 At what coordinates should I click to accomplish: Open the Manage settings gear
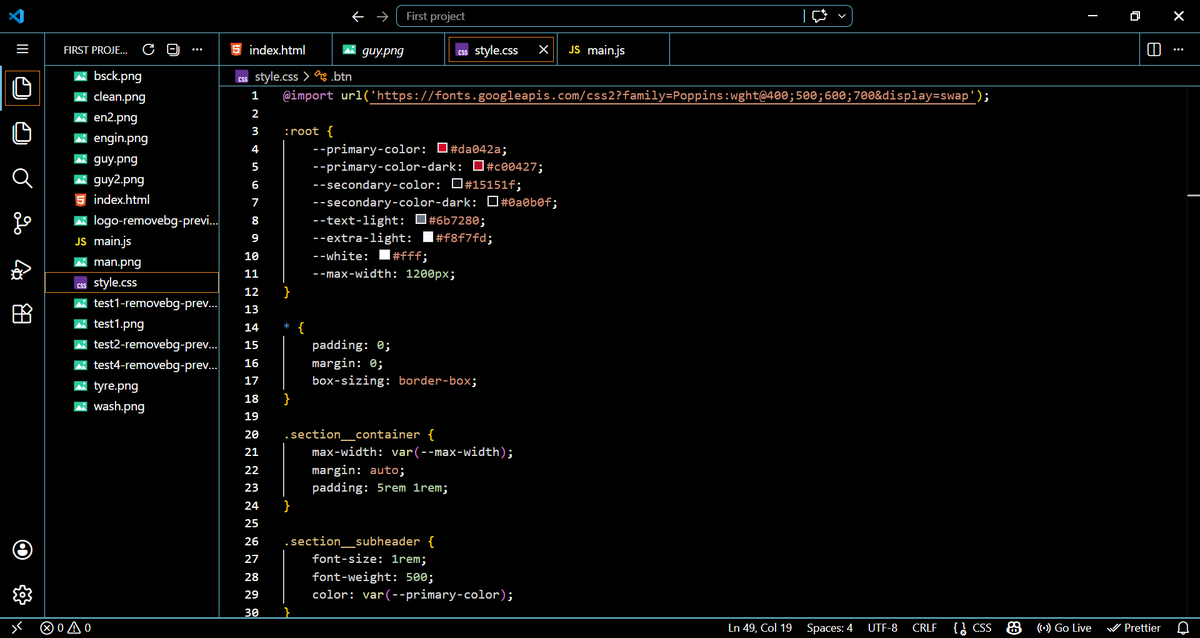click(x=22, y=596)
